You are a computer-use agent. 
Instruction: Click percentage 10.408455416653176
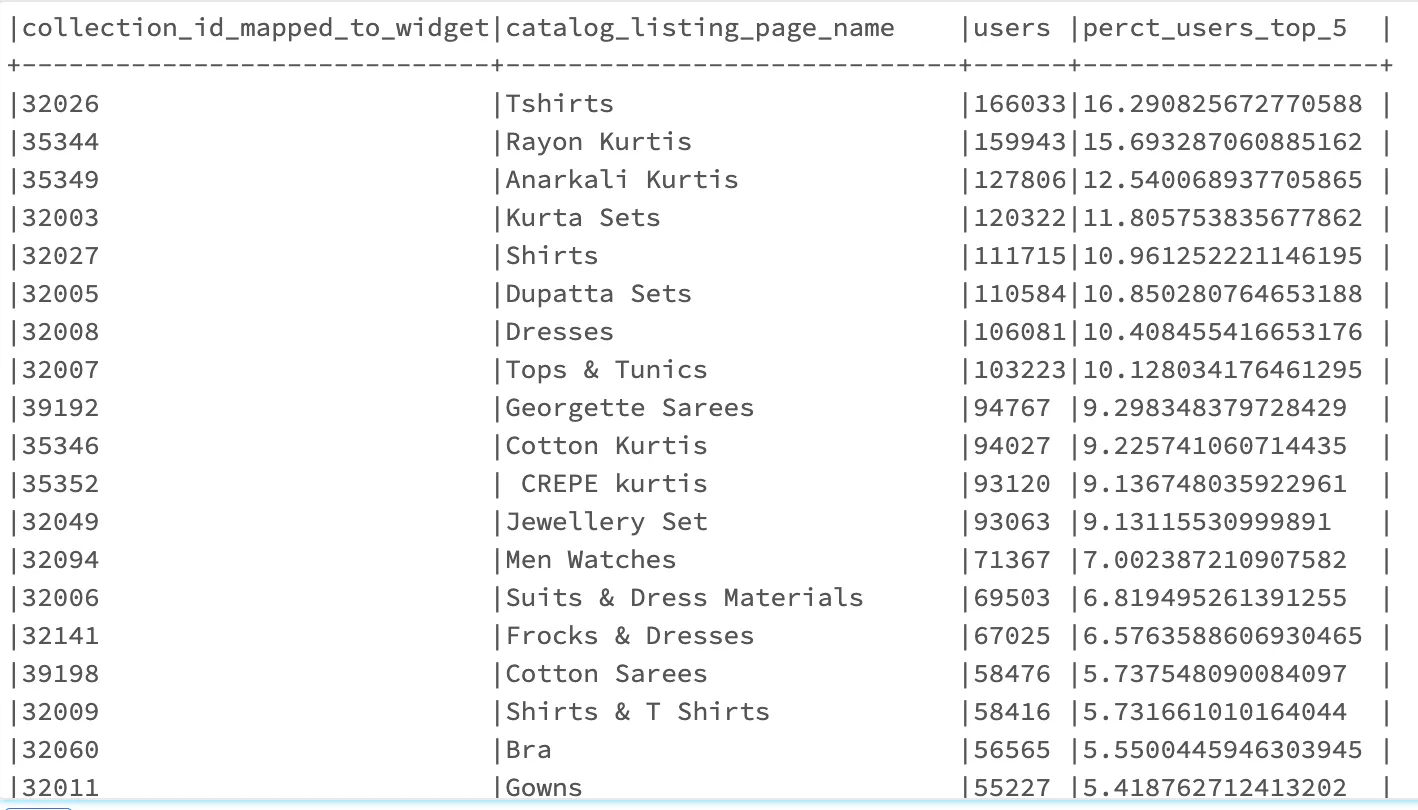point(1222,332)
